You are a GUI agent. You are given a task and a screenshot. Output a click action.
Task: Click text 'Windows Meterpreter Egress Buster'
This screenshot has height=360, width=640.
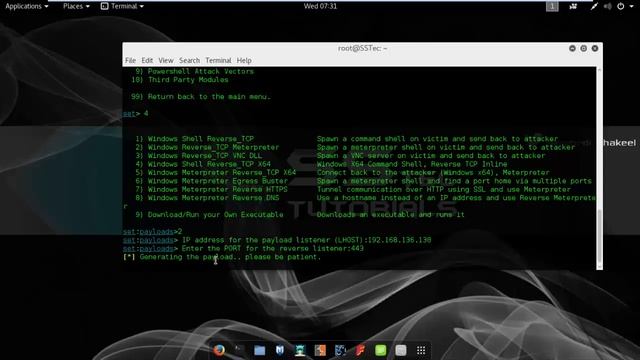click(x=218, y=181)
